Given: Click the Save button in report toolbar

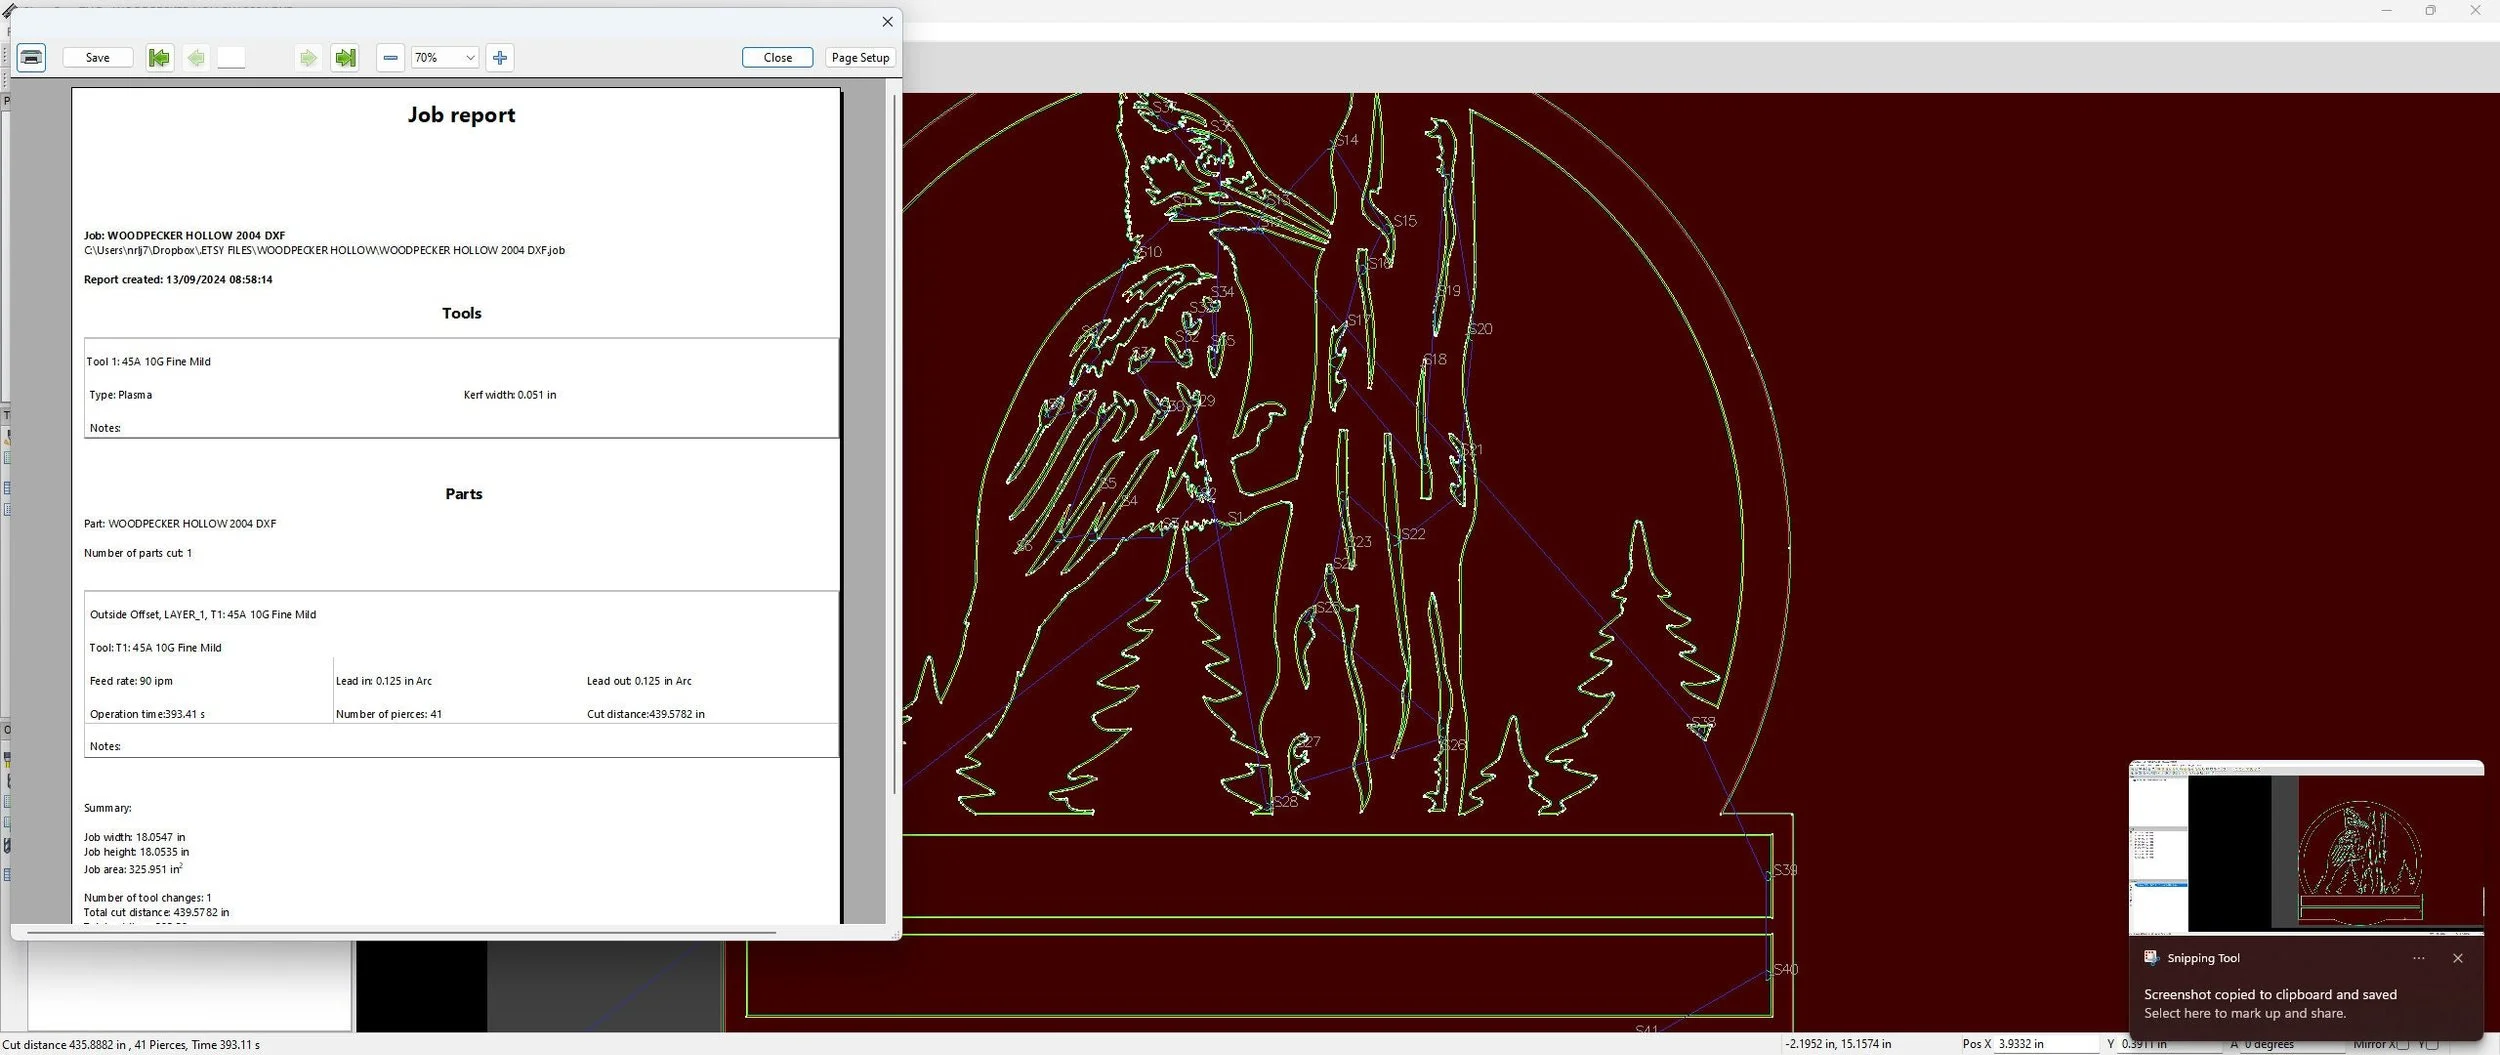Looking at the screenshot, I should pyautogui.click(x=98, y=57).
